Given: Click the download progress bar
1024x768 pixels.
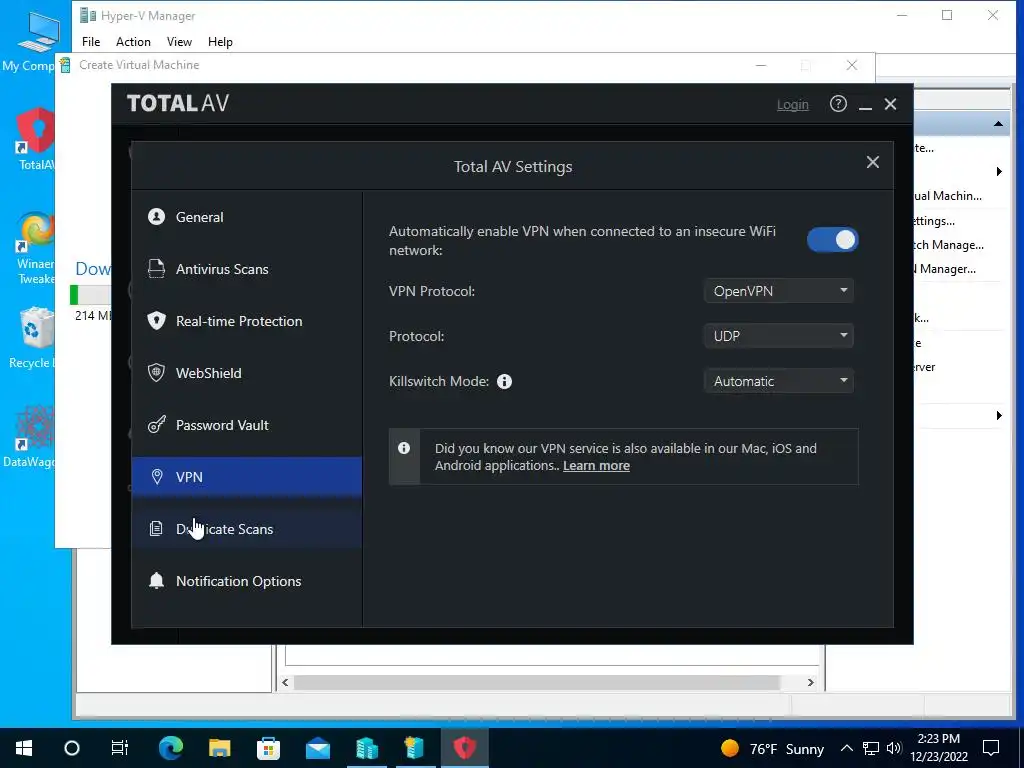Looking at the screenshot, I should coord(90,295).
